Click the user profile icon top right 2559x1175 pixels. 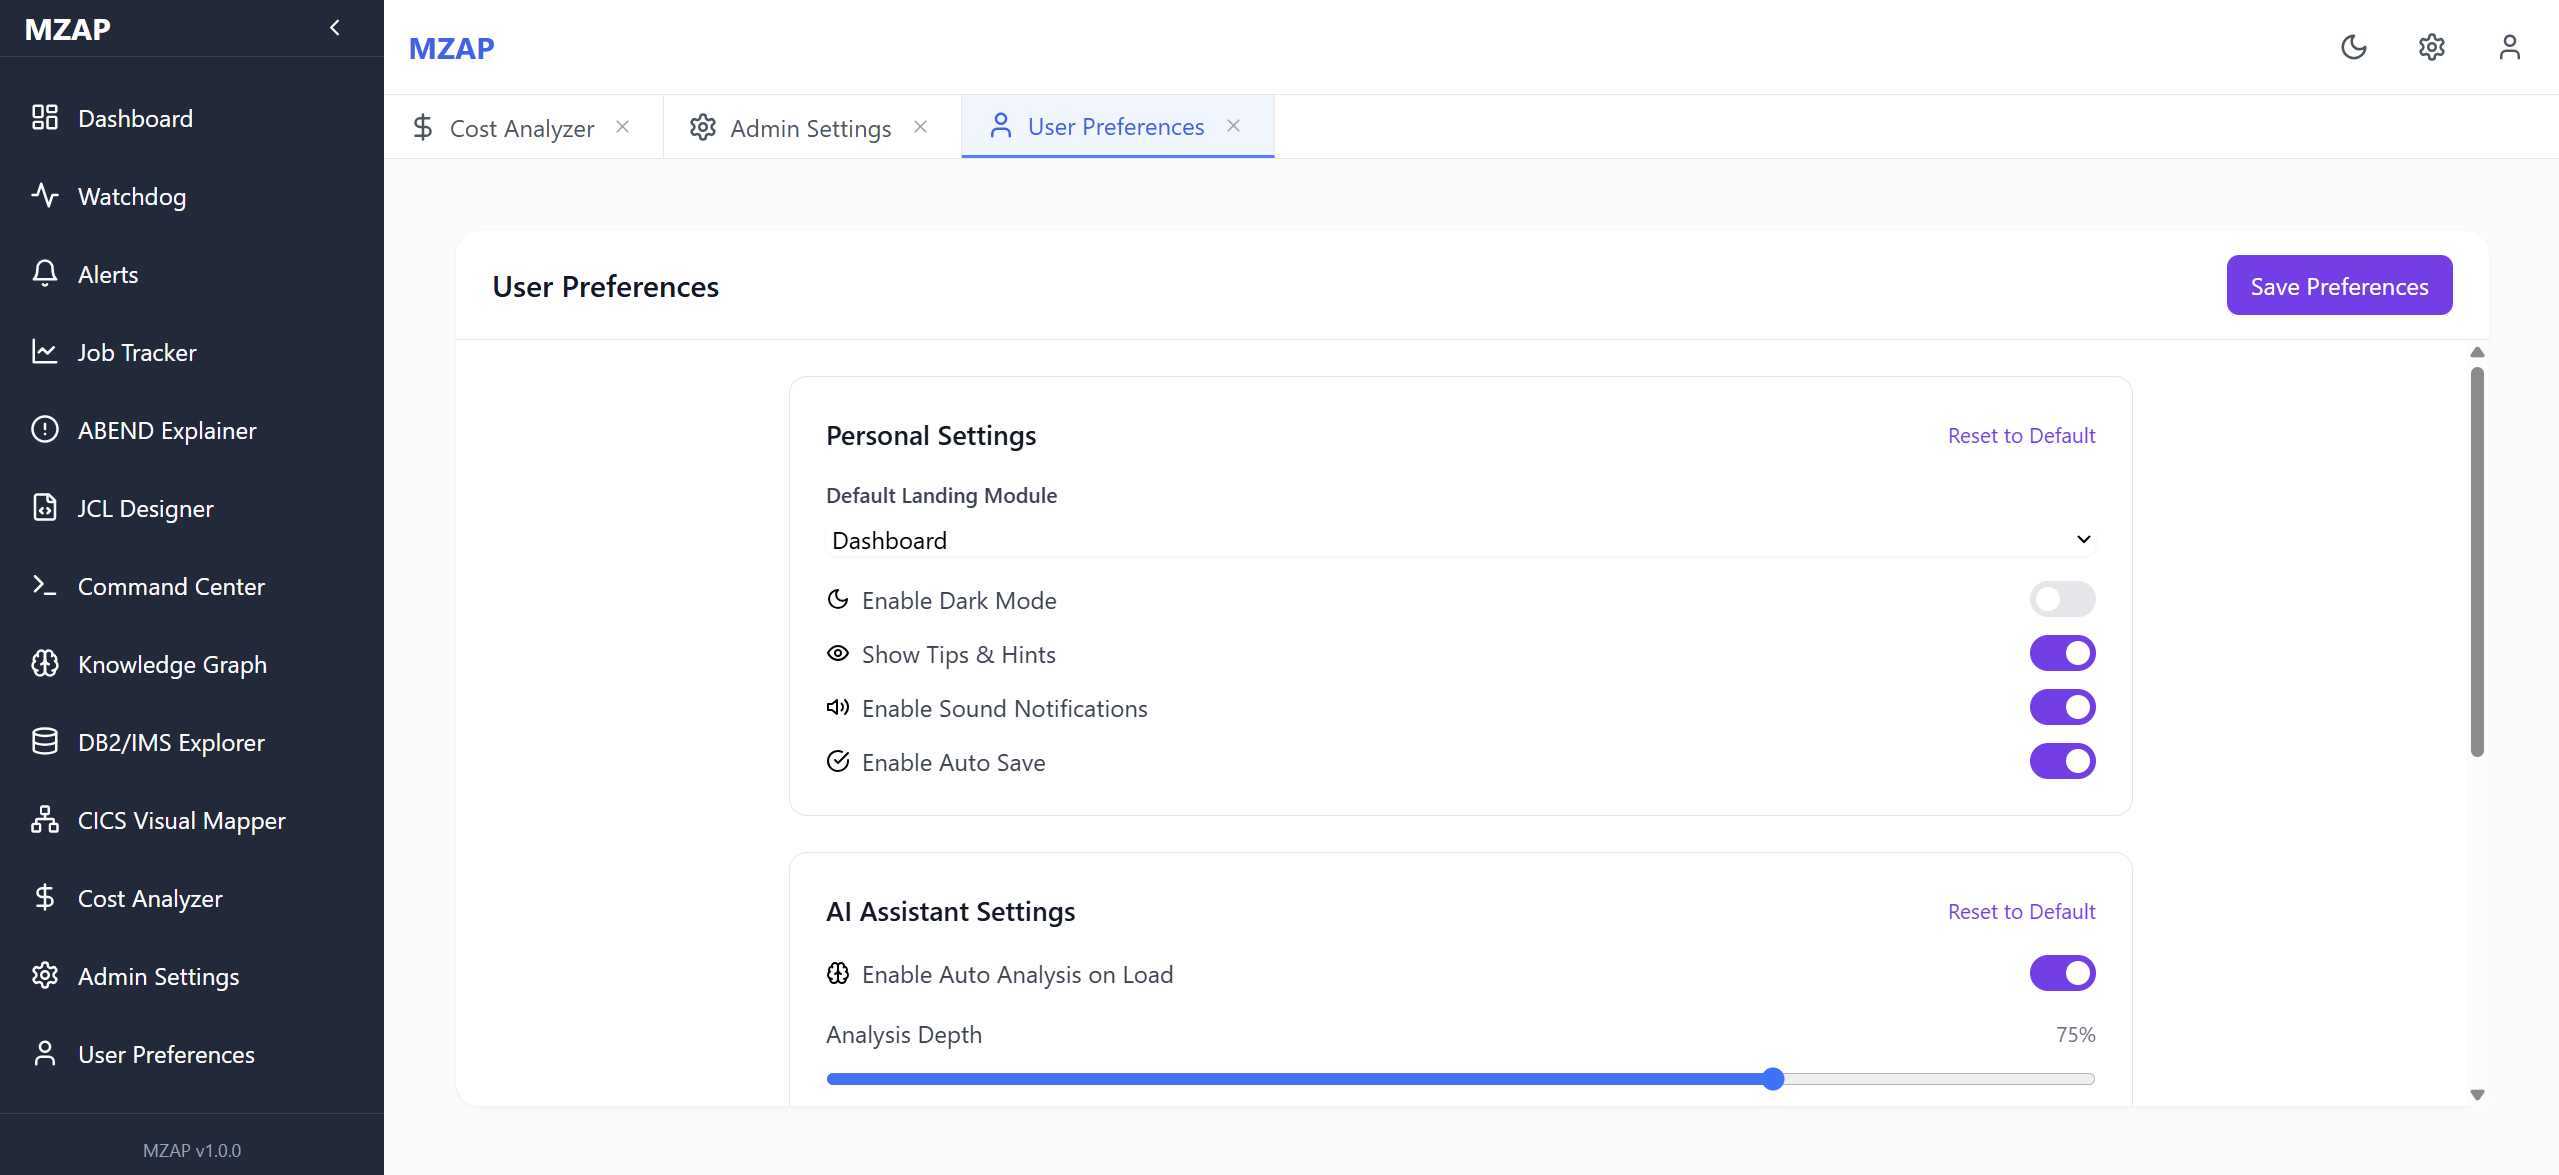pyautogui.click(x=2509, y=47)
